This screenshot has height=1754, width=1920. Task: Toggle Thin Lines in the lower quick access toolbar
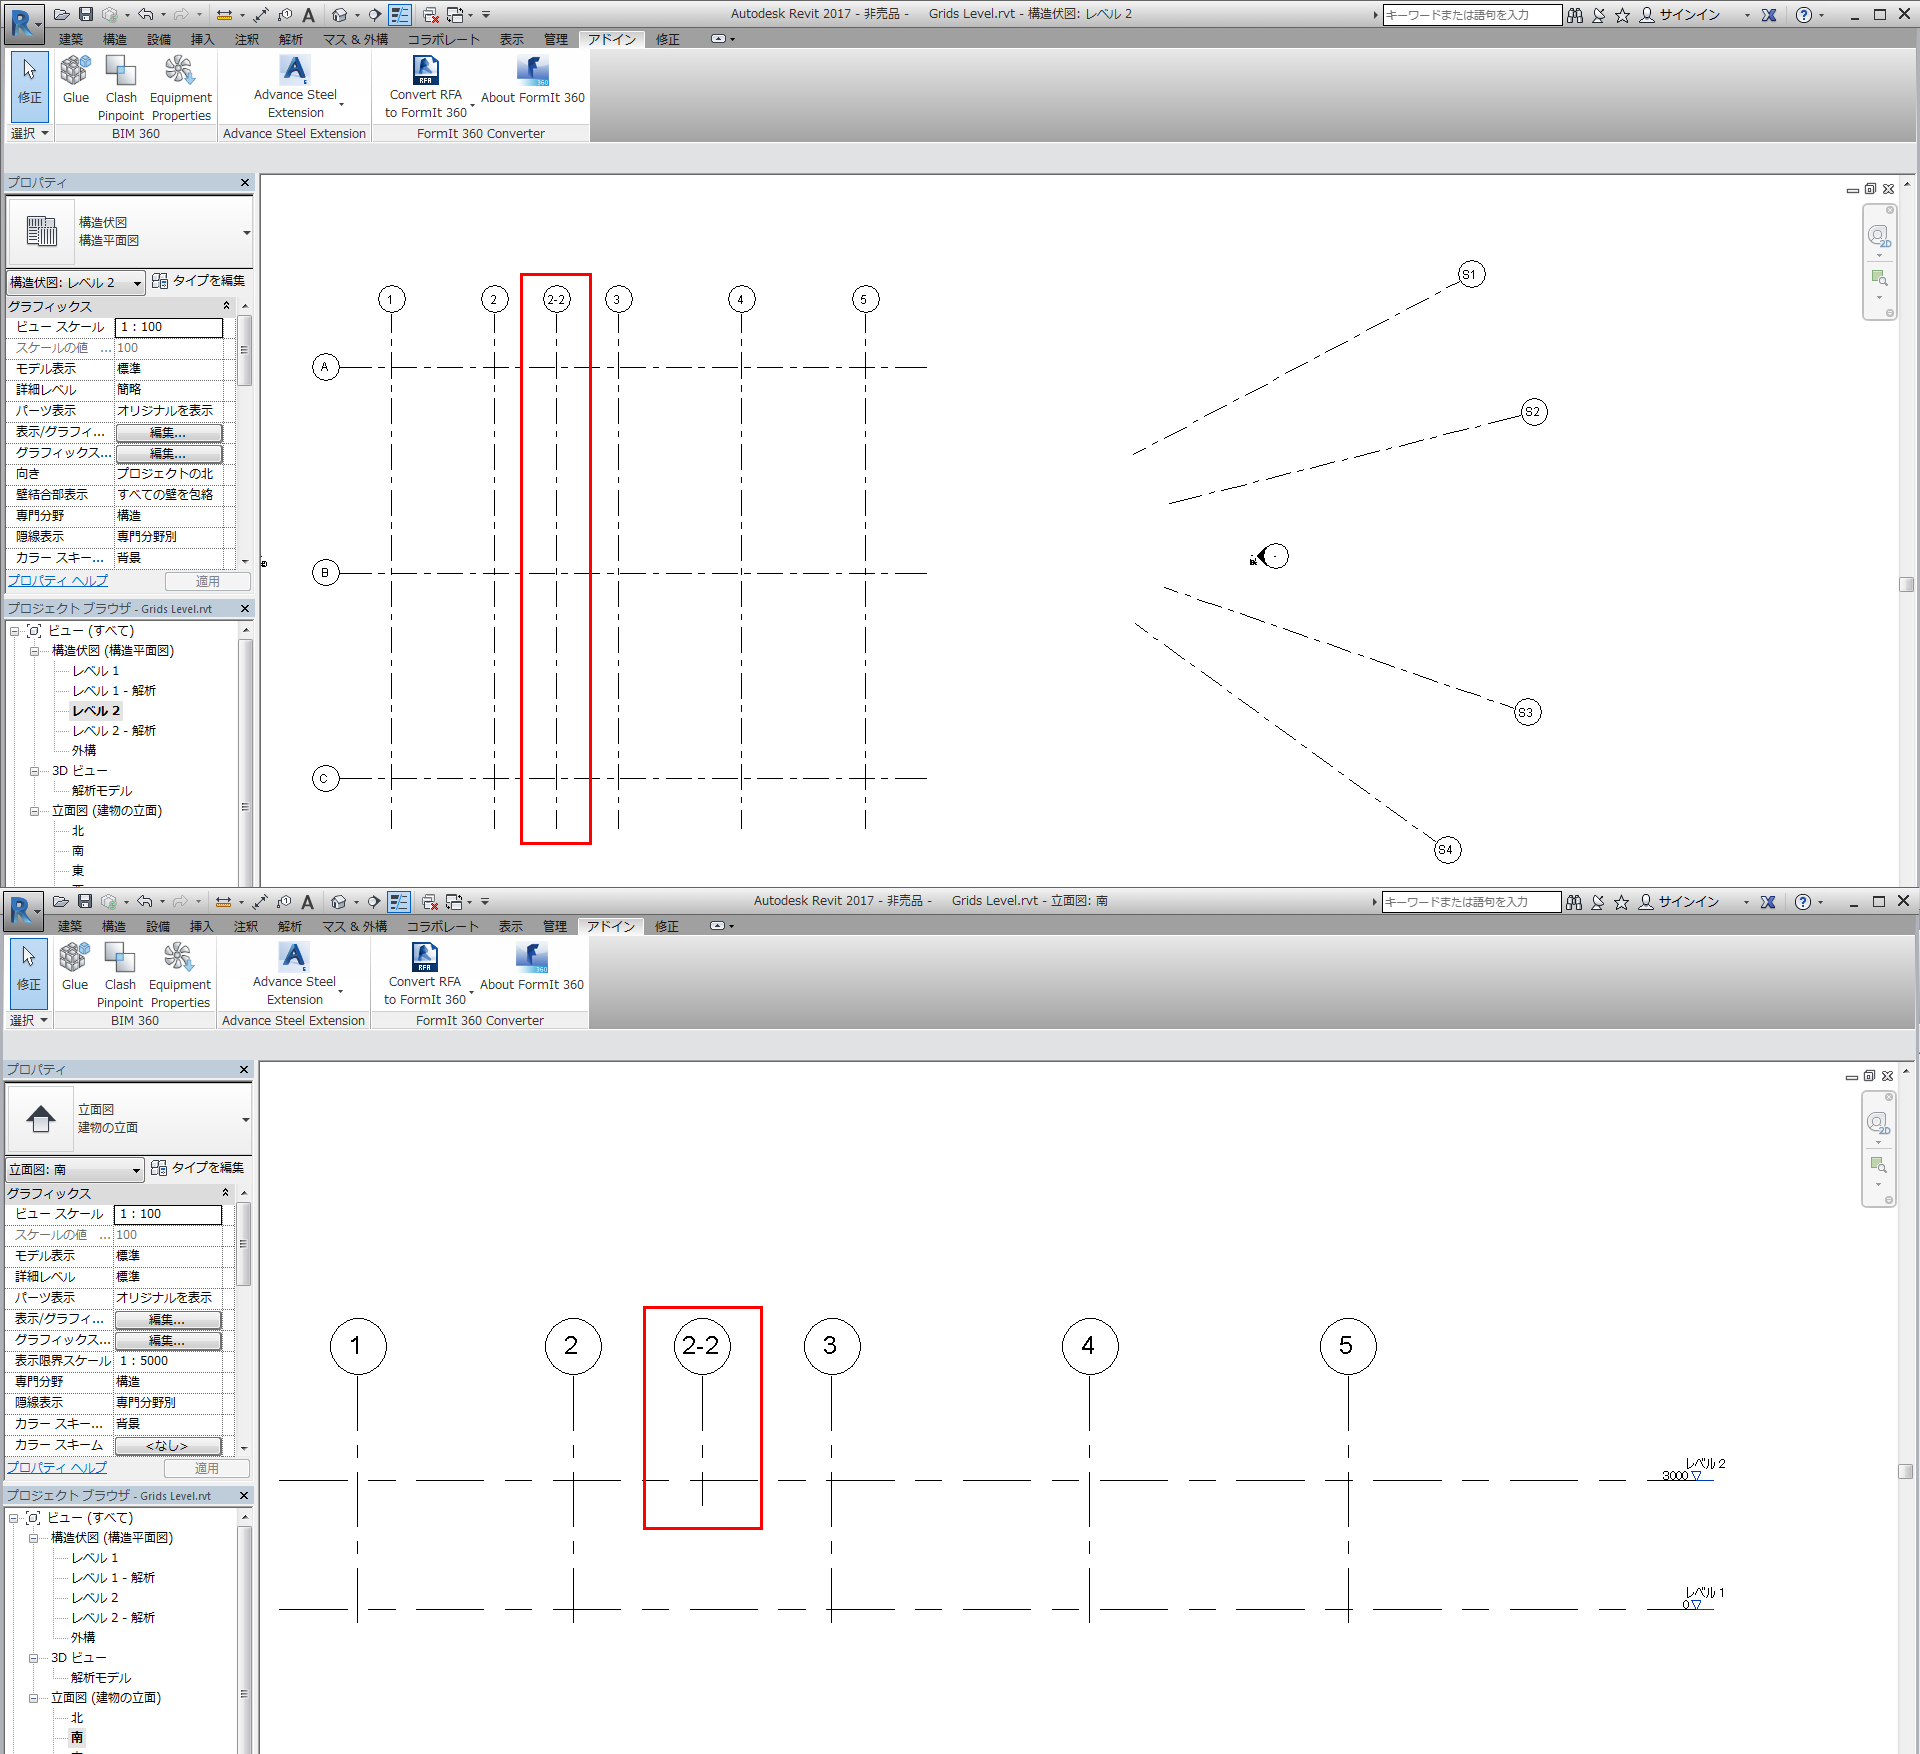click(399, 902)
